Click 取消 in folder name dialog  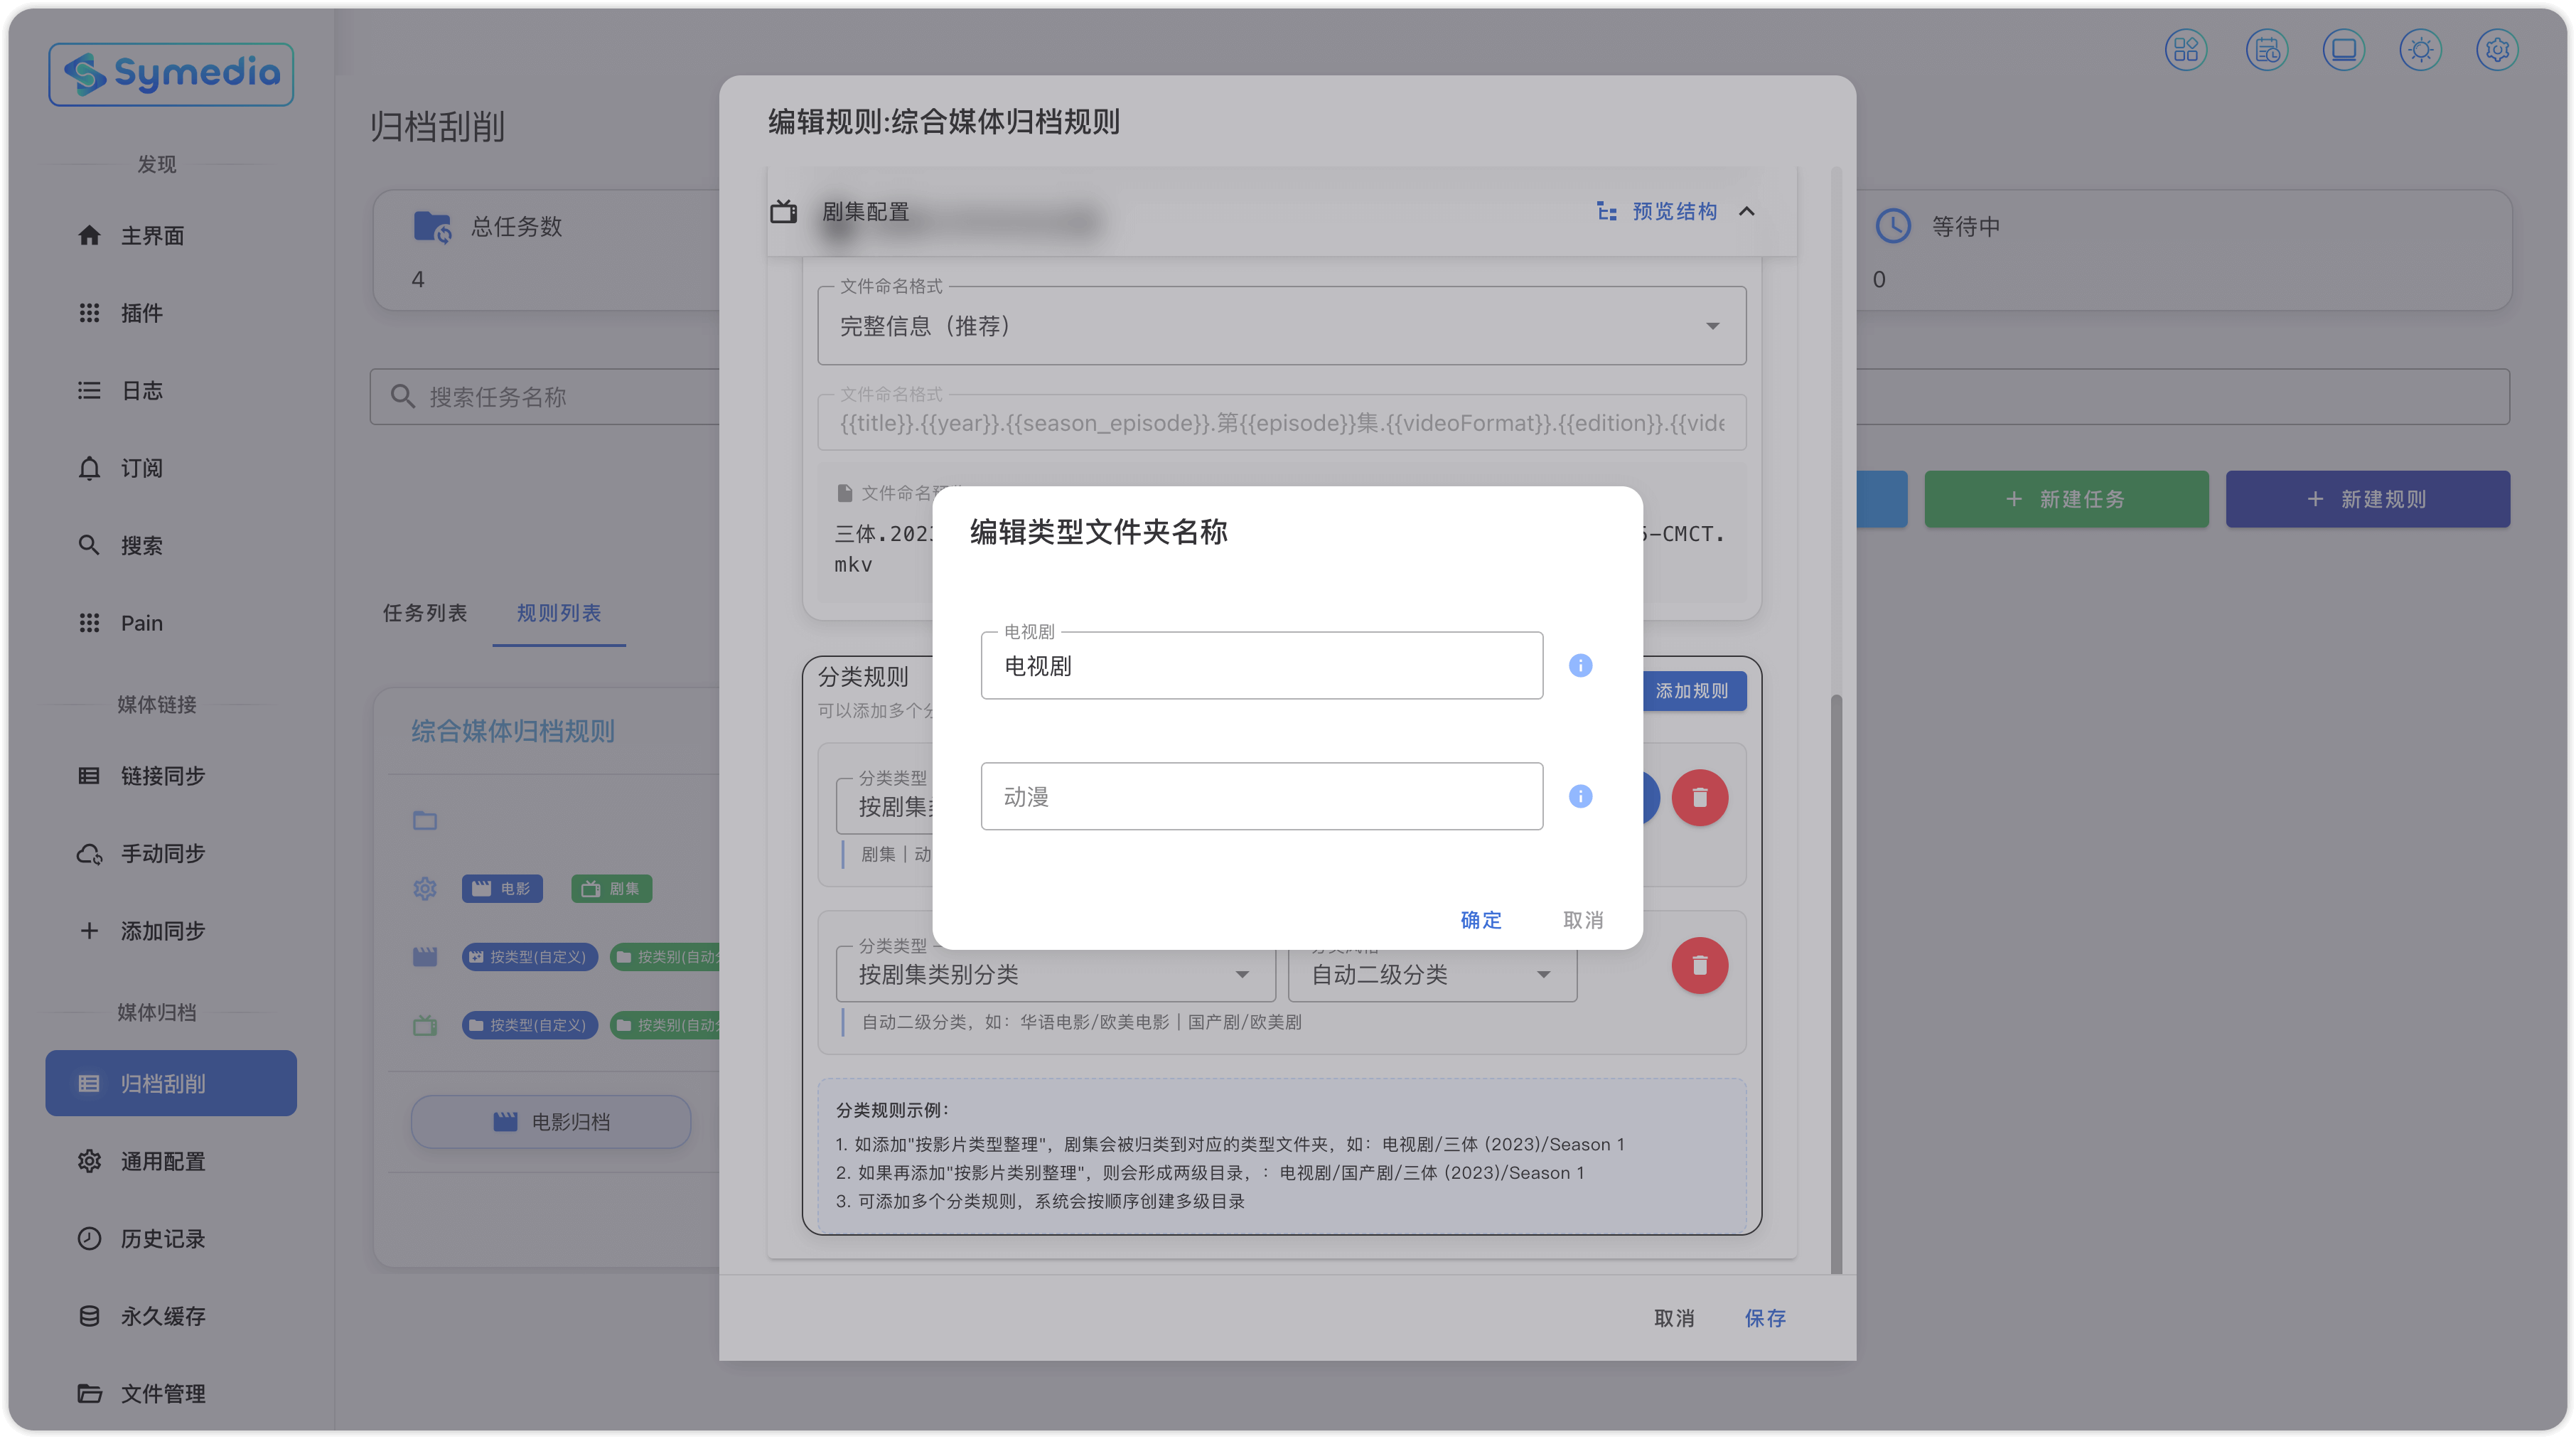1583,919
